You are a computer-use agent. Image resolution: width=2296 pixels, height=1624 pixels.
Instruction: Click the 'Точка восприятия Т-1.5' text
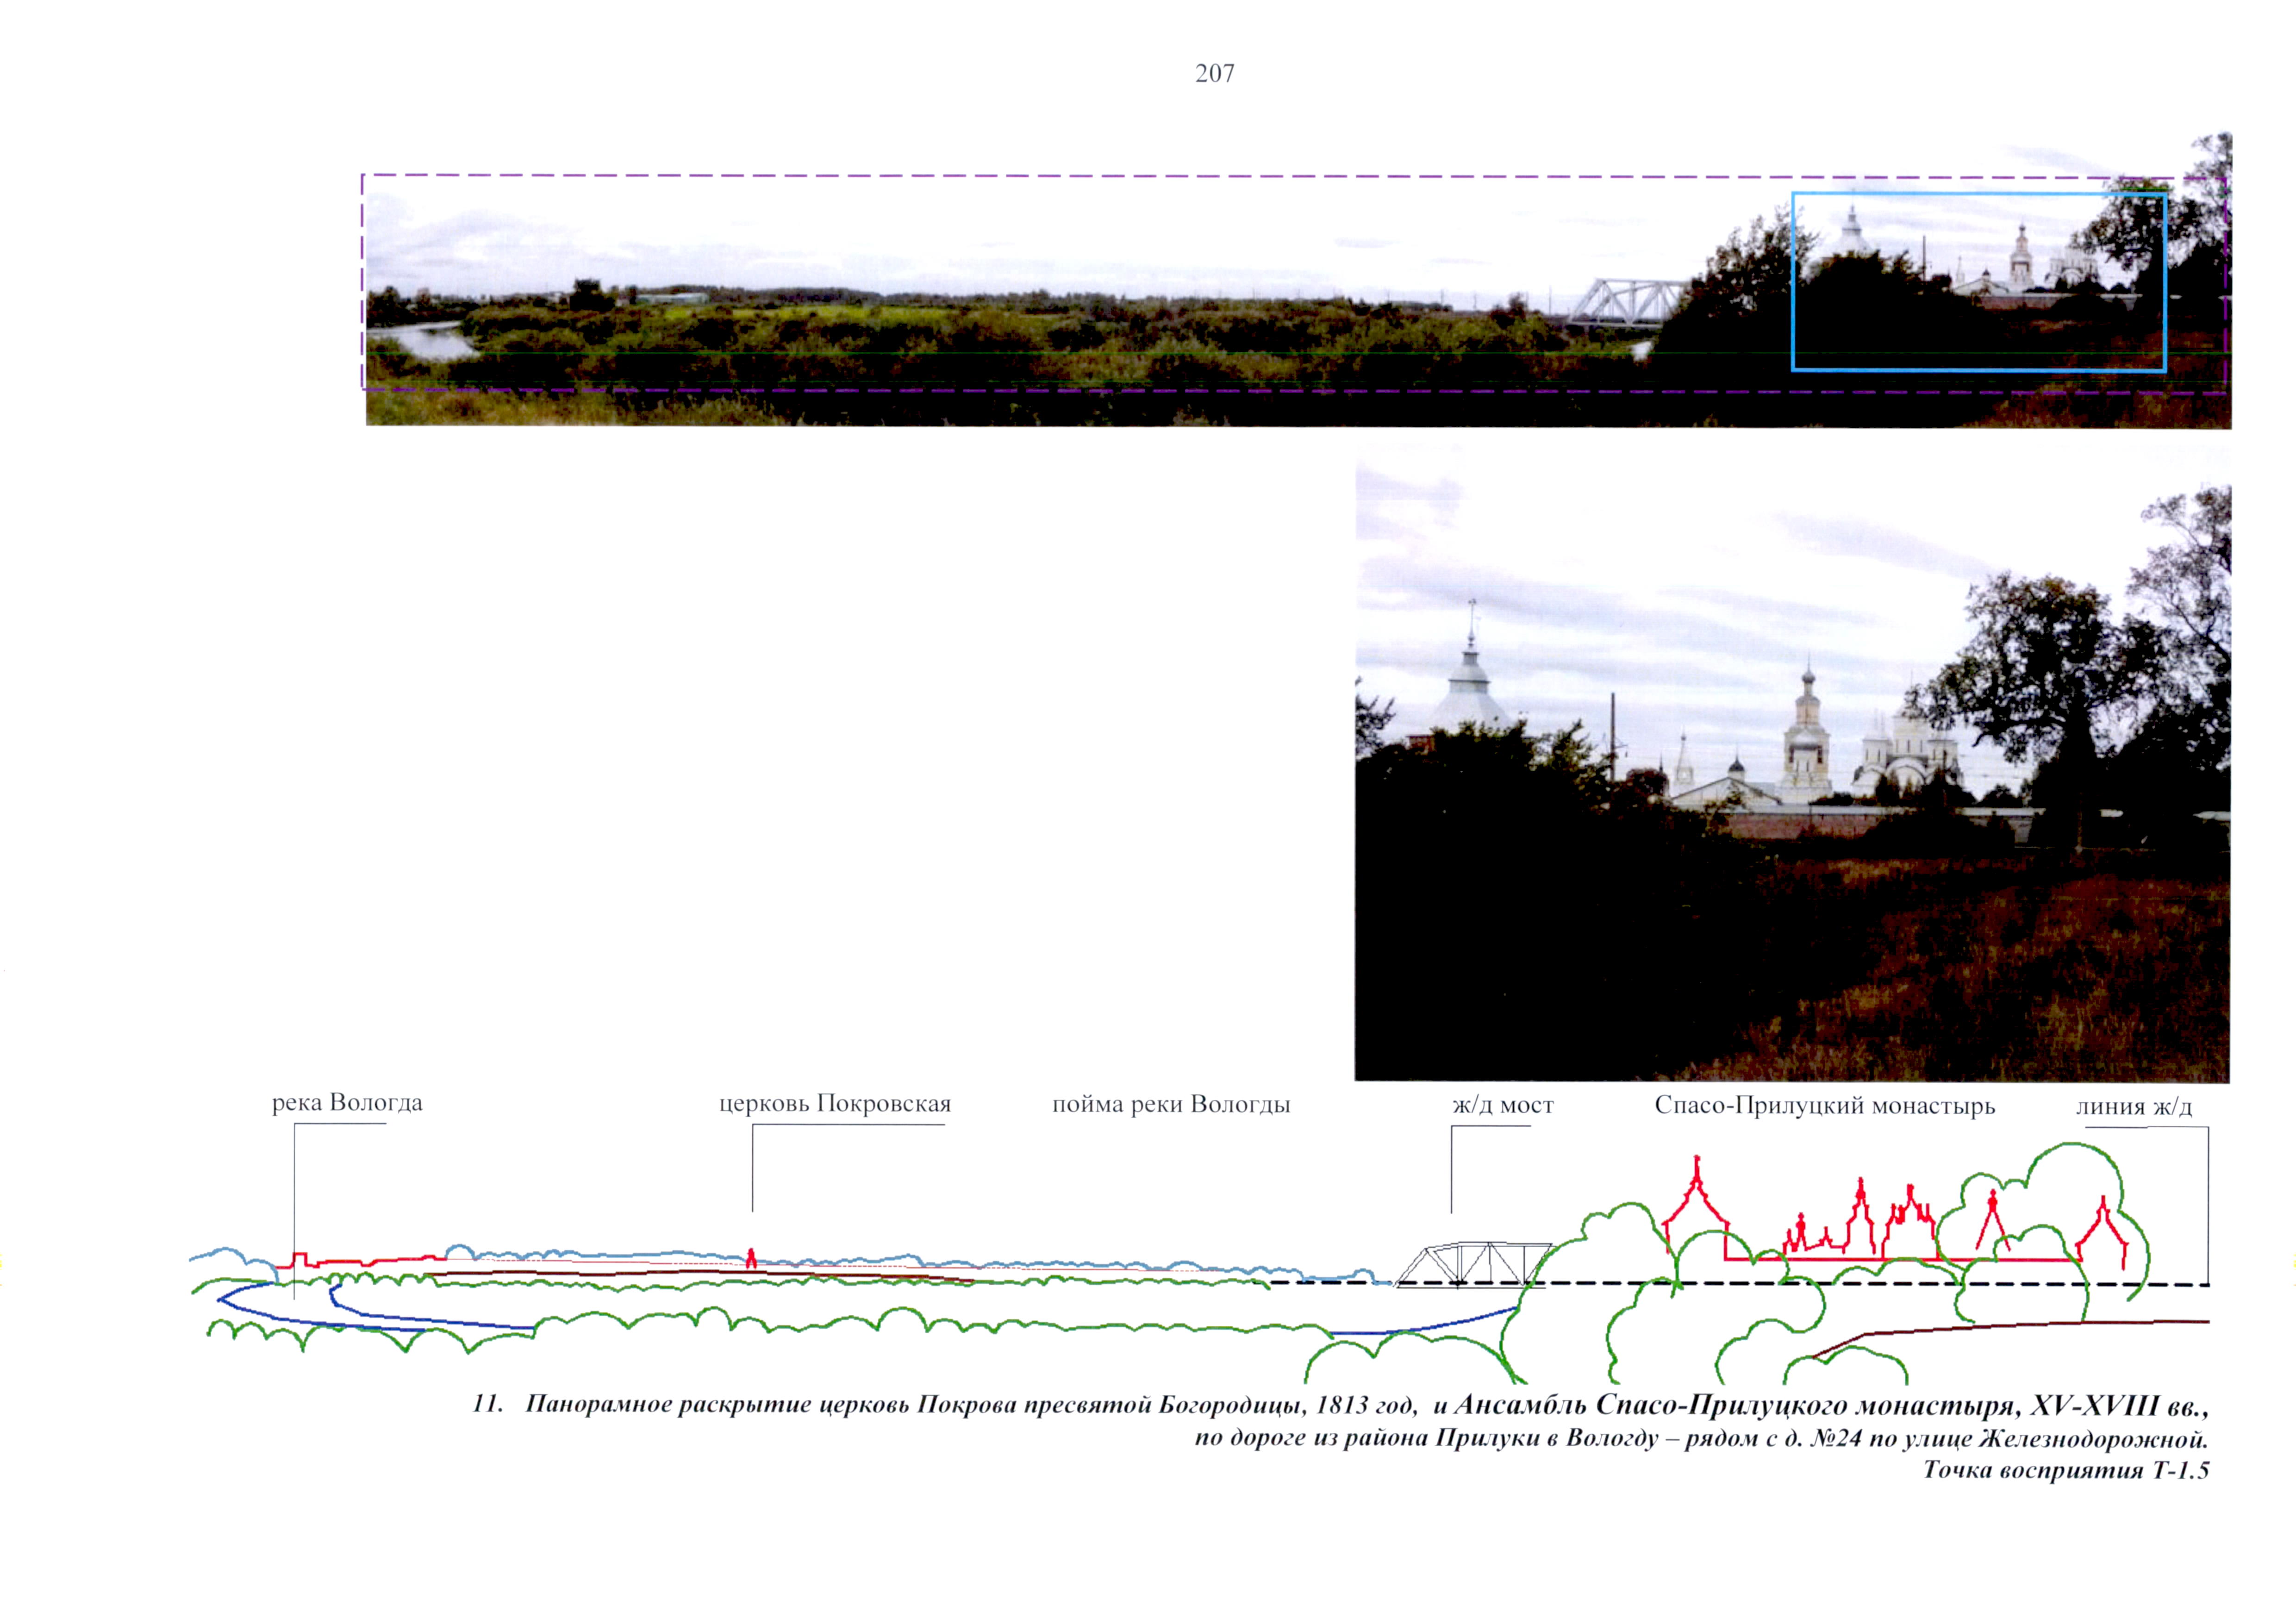[2065, 1471]
